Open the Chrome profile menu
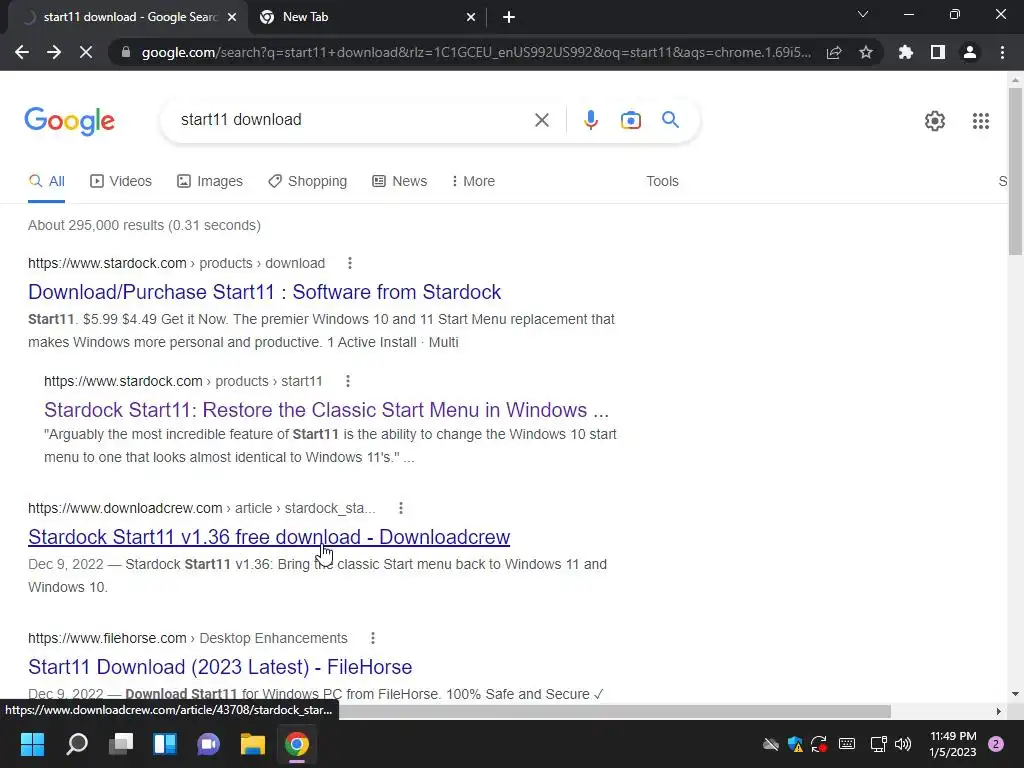 [x=970, y=52]
